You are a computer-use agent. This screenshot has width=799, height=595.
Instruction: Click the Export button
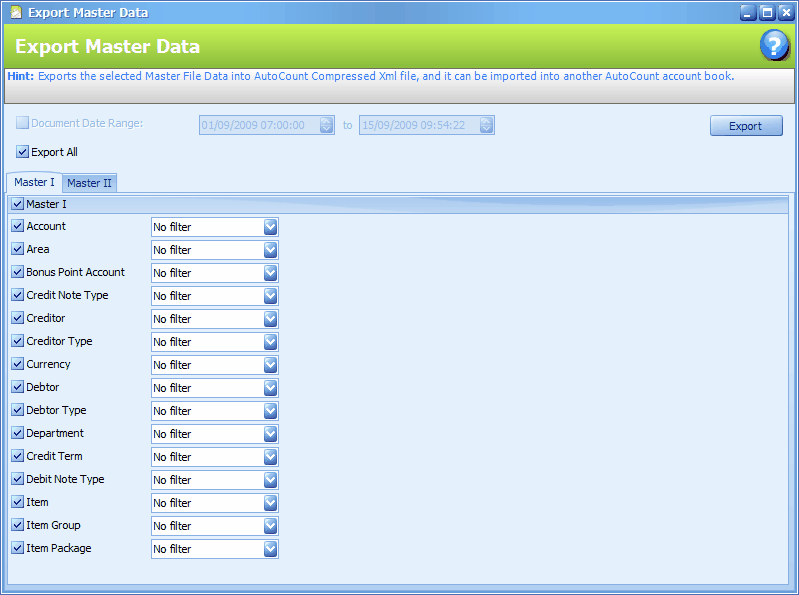pyautogui.click(x=746, y=126)
